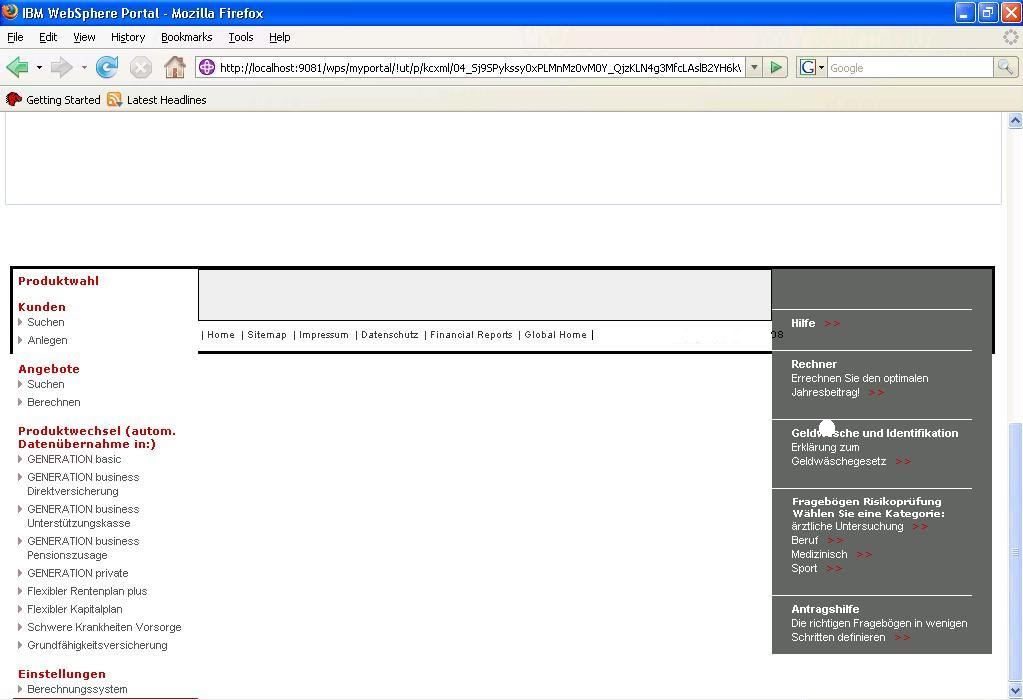Open the Bookmarks menu
1023x700 pixels.
tap(186, 37)
